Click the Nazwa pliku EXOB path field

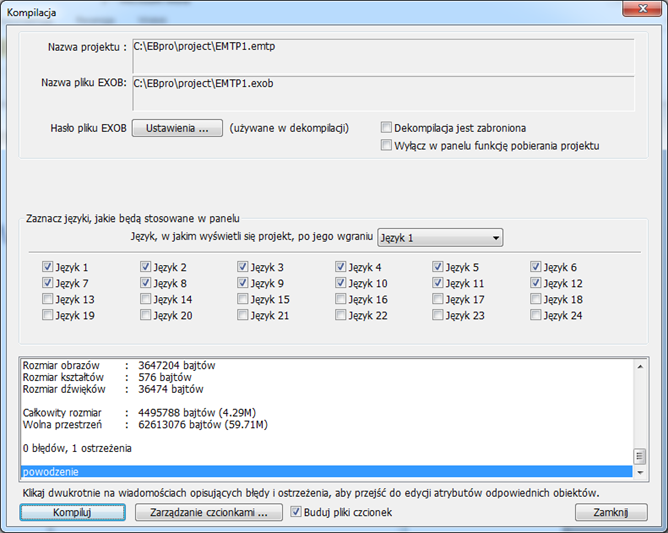coord(383,93)
